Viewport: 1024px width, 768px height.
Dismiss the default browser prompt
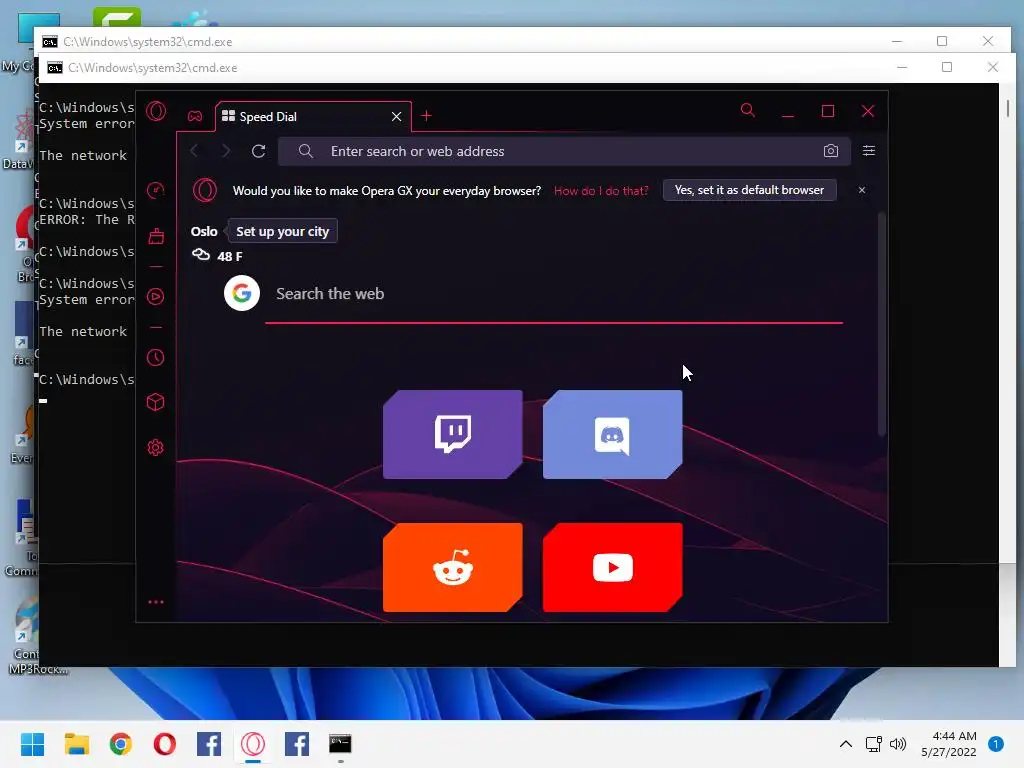point(861,190)
